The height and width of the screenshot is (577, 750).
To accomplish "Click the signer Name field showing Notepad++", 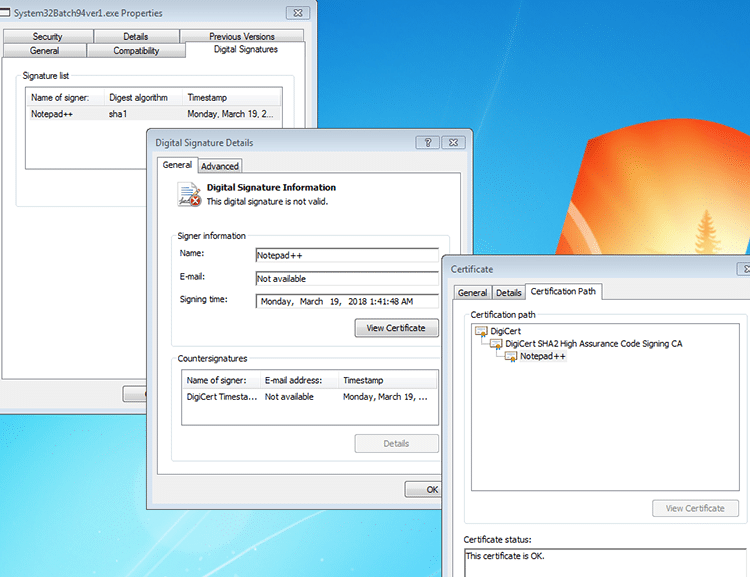I will [x=347, y=255].
